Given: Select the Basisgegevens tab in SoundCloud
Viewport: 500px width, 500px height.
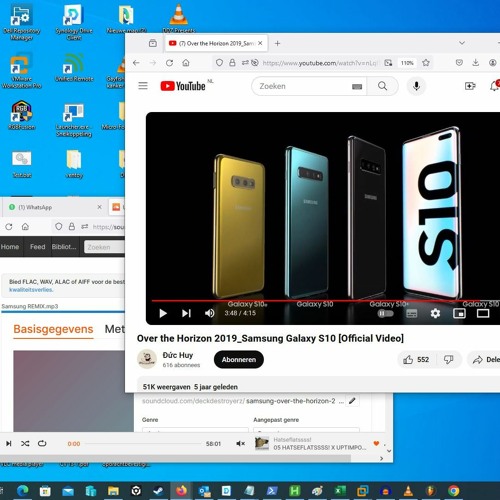Looking at the screenshot, I should point(53,329).
